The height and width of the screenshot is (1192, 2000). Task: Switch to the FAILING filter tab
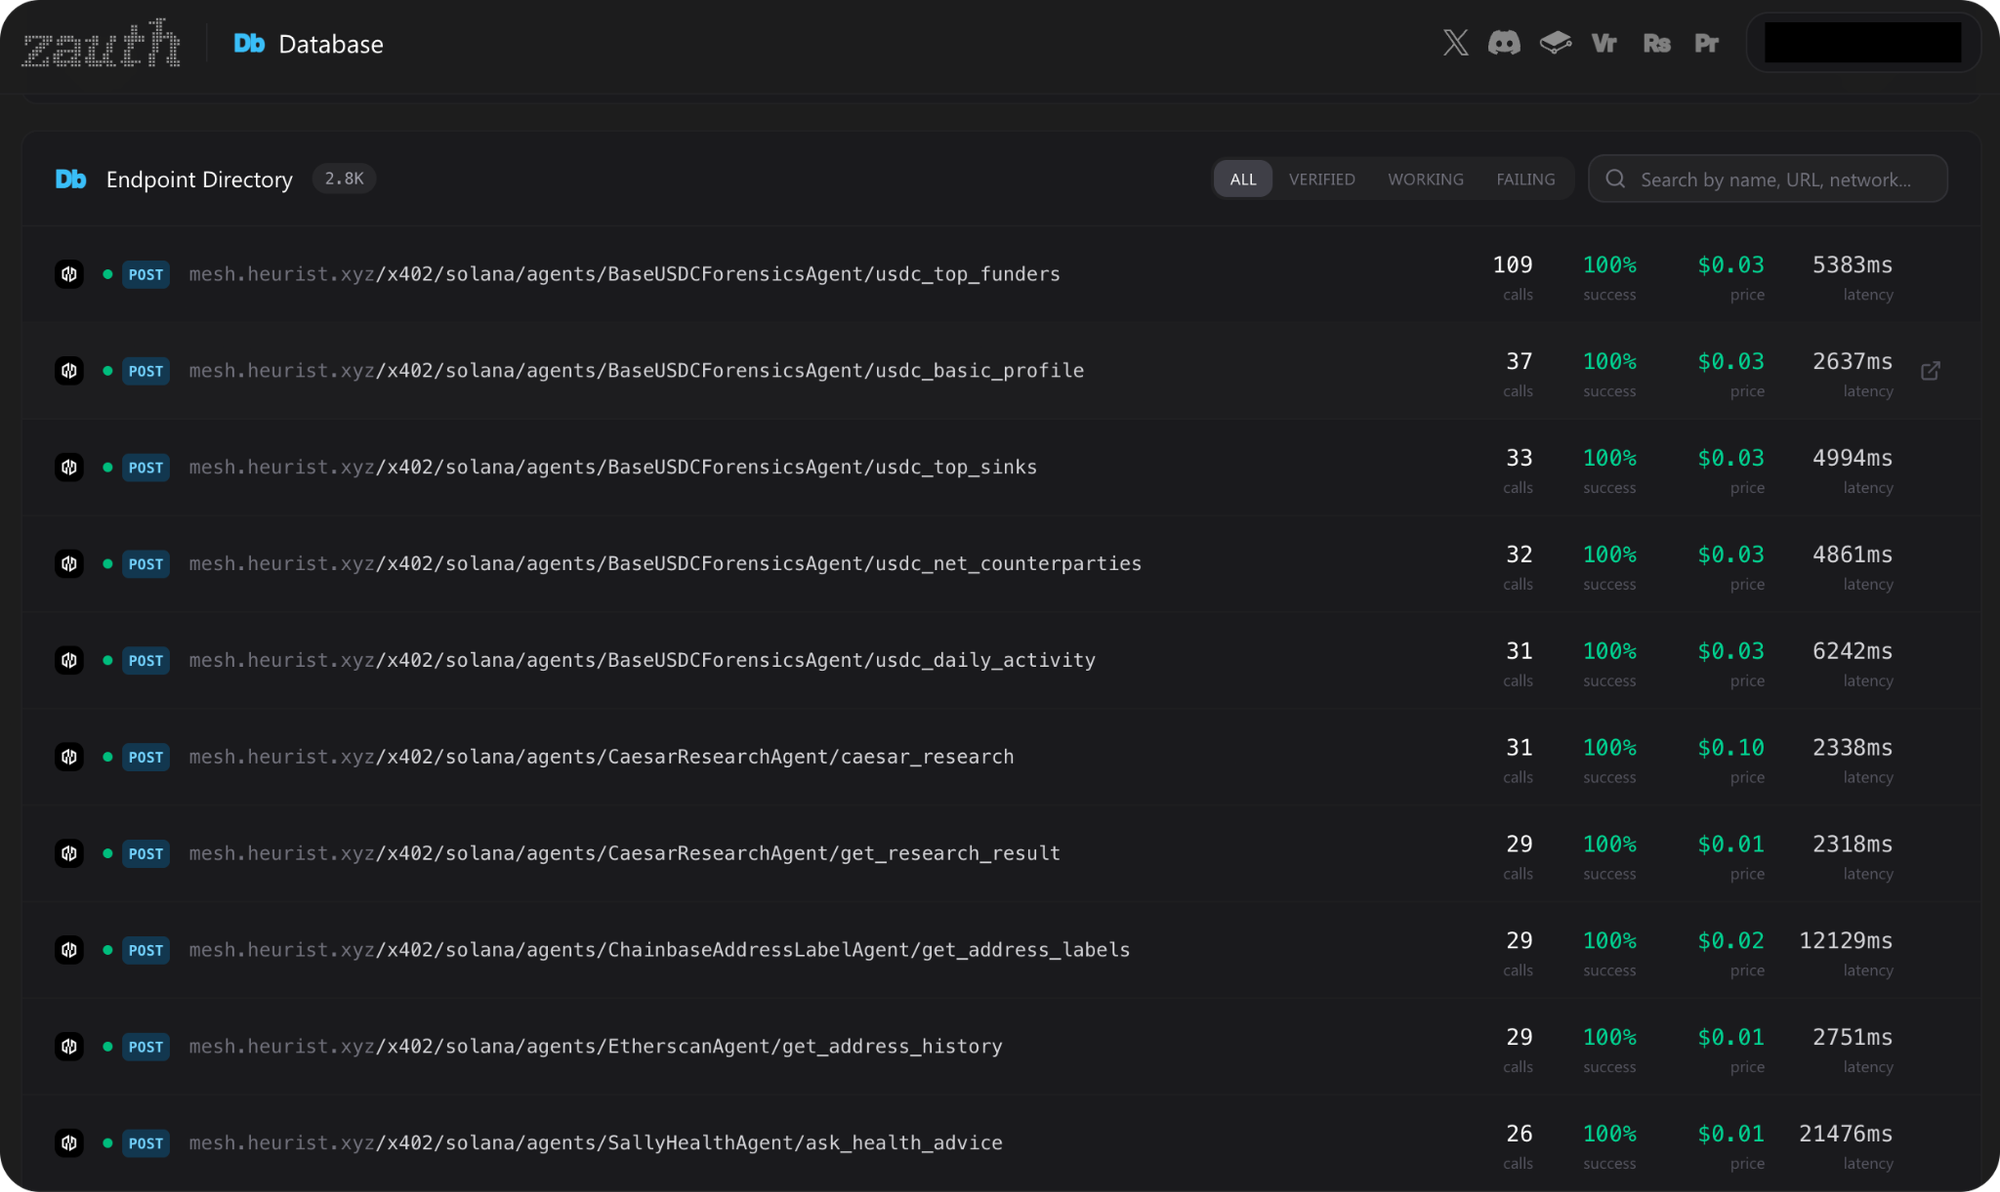(x=1525, y=179)
